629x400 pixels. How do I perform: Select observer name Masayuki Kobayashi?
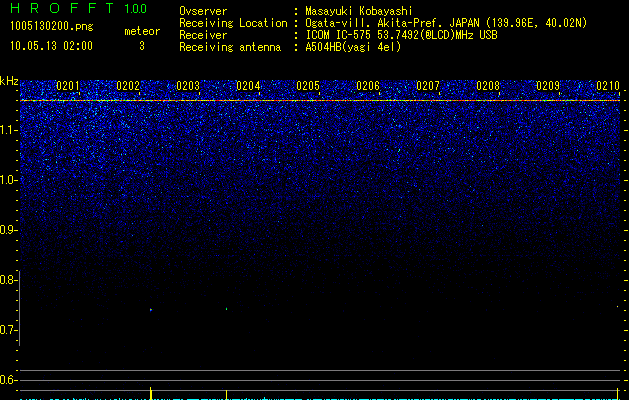359,11
